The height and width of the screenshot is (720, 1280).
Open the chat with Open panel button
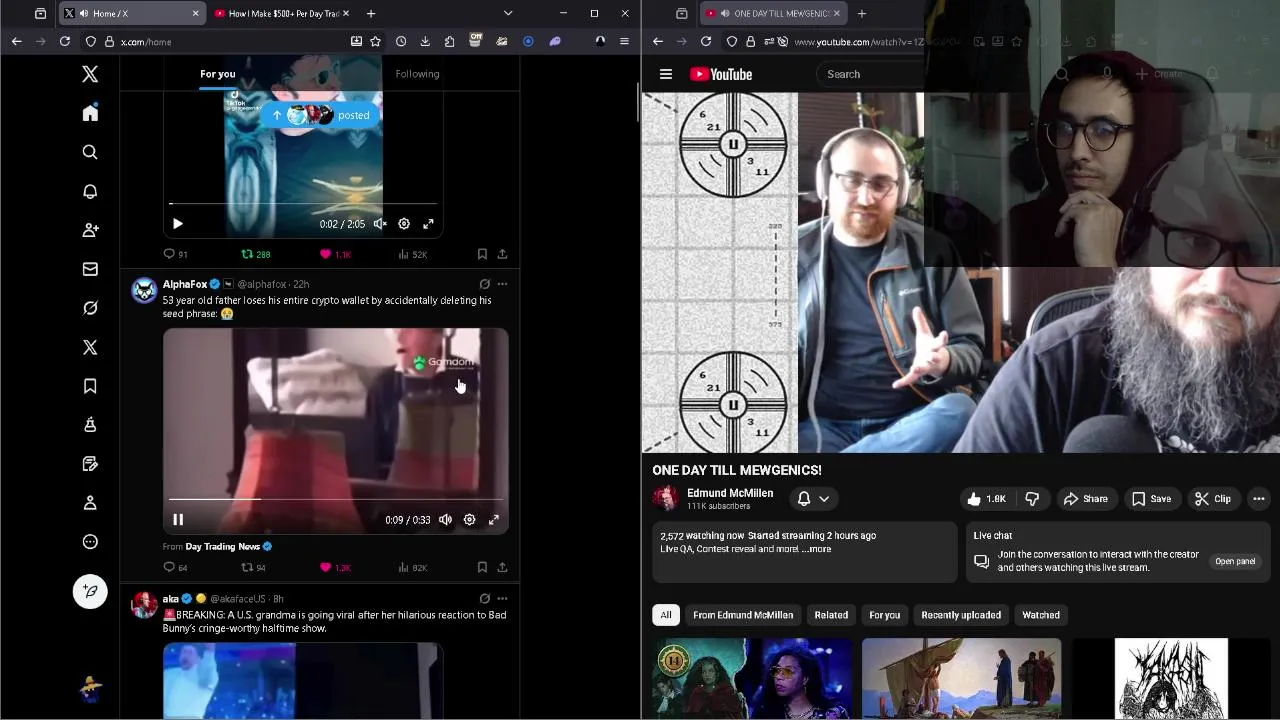click(x=1235, y=561)
